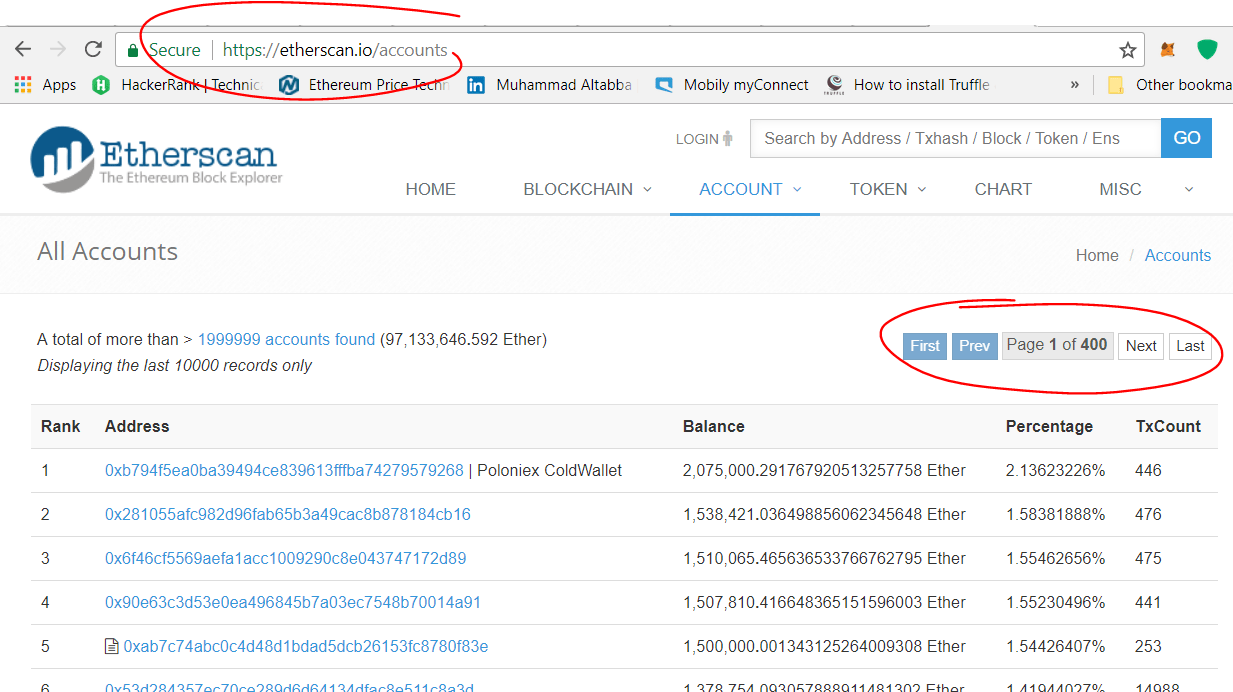Open the CHART section
This screenshot has height=692, width=1233.
point(1002,189)
